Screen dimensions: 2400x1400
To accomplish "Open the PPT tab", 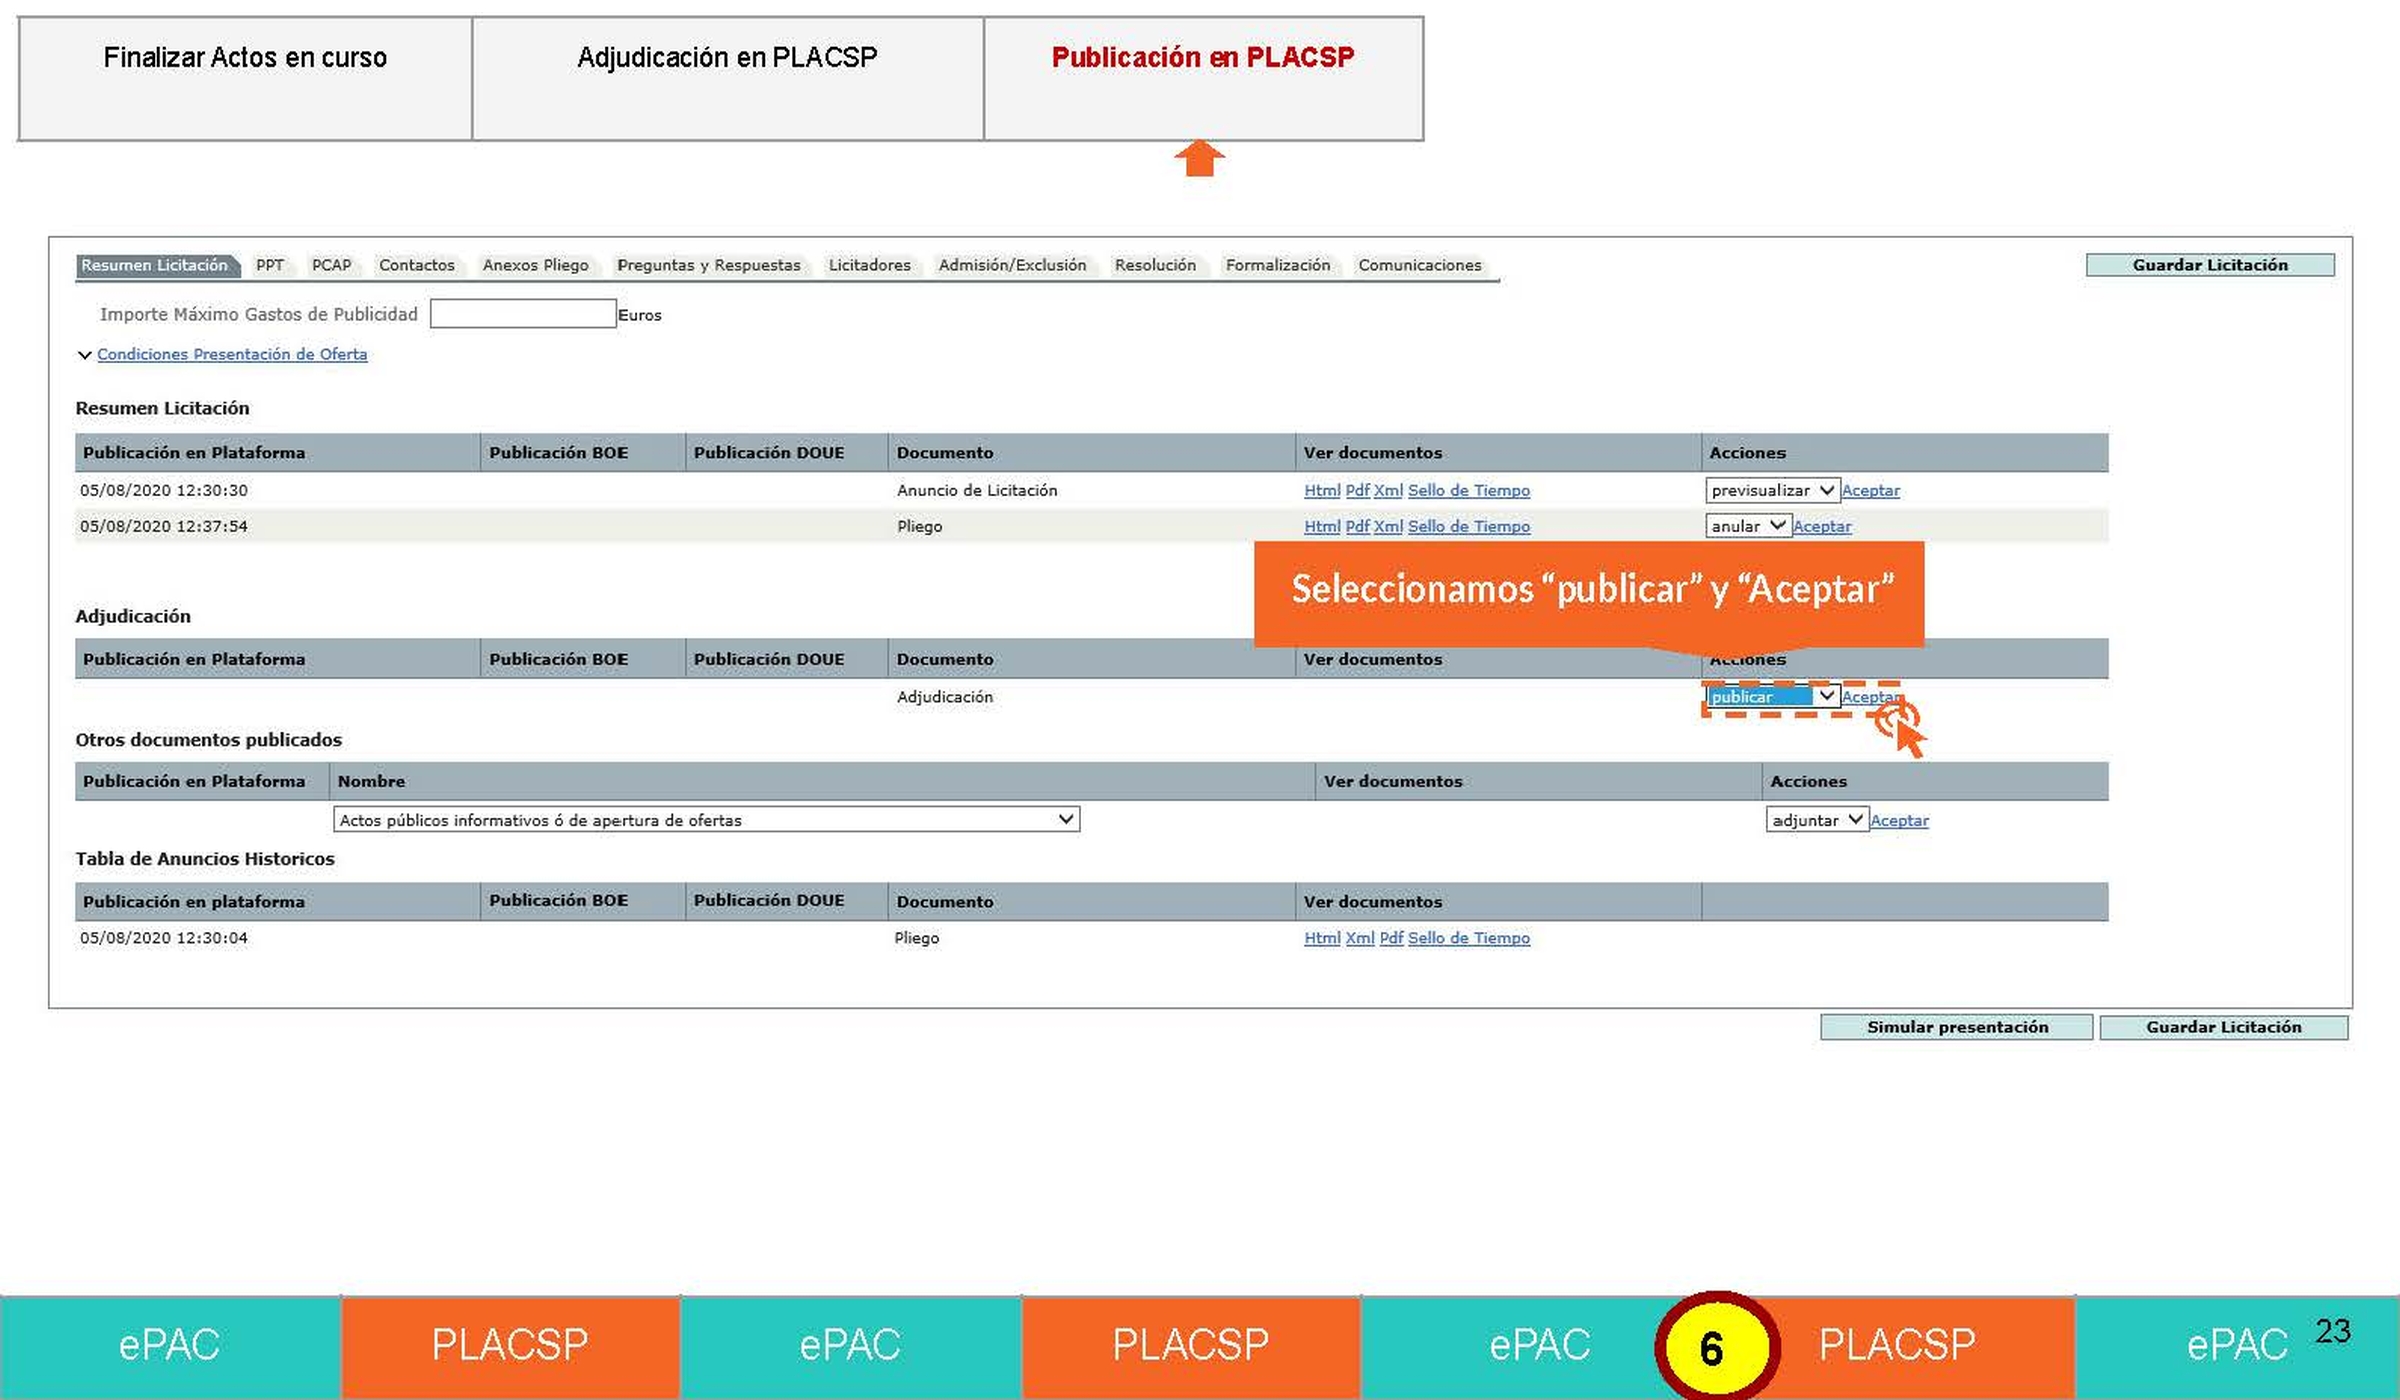I will point(270,265).
